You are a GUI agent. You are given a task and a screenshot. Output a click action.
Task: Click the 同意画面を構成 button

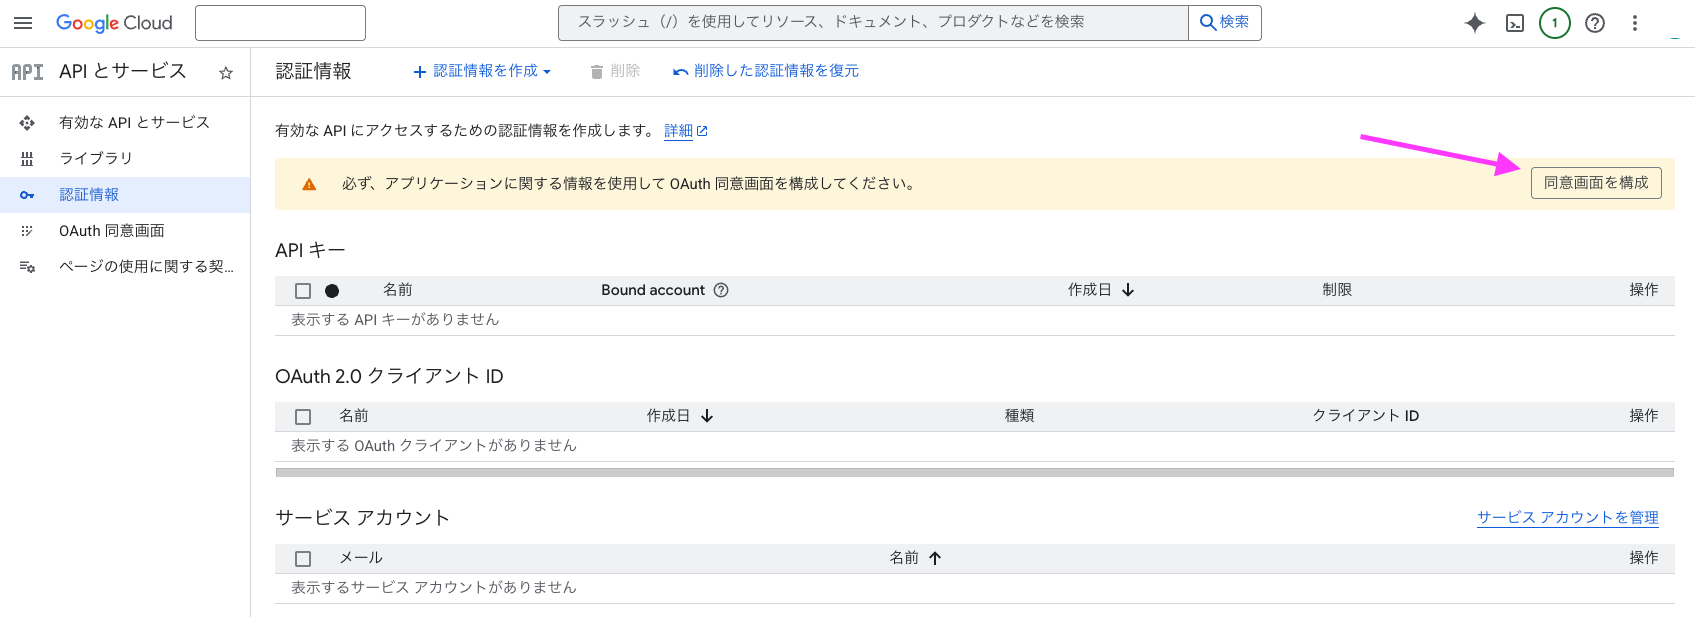click(x=1596, y=183)
